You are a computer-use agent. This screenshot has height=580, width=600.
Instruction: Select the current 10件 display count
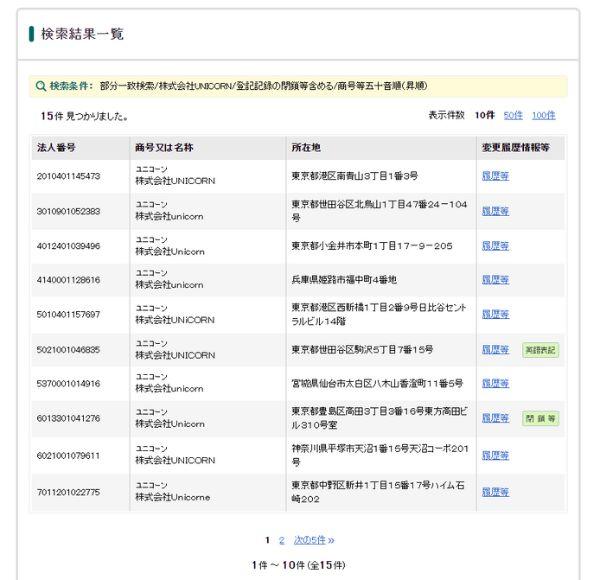pyautogui.click(x=484, y=115)
